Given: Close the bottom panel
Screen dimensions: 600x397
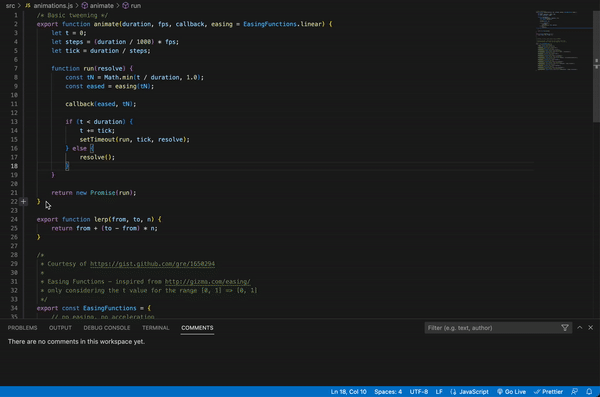Looking at the screenshot, I should click(590, 328).
